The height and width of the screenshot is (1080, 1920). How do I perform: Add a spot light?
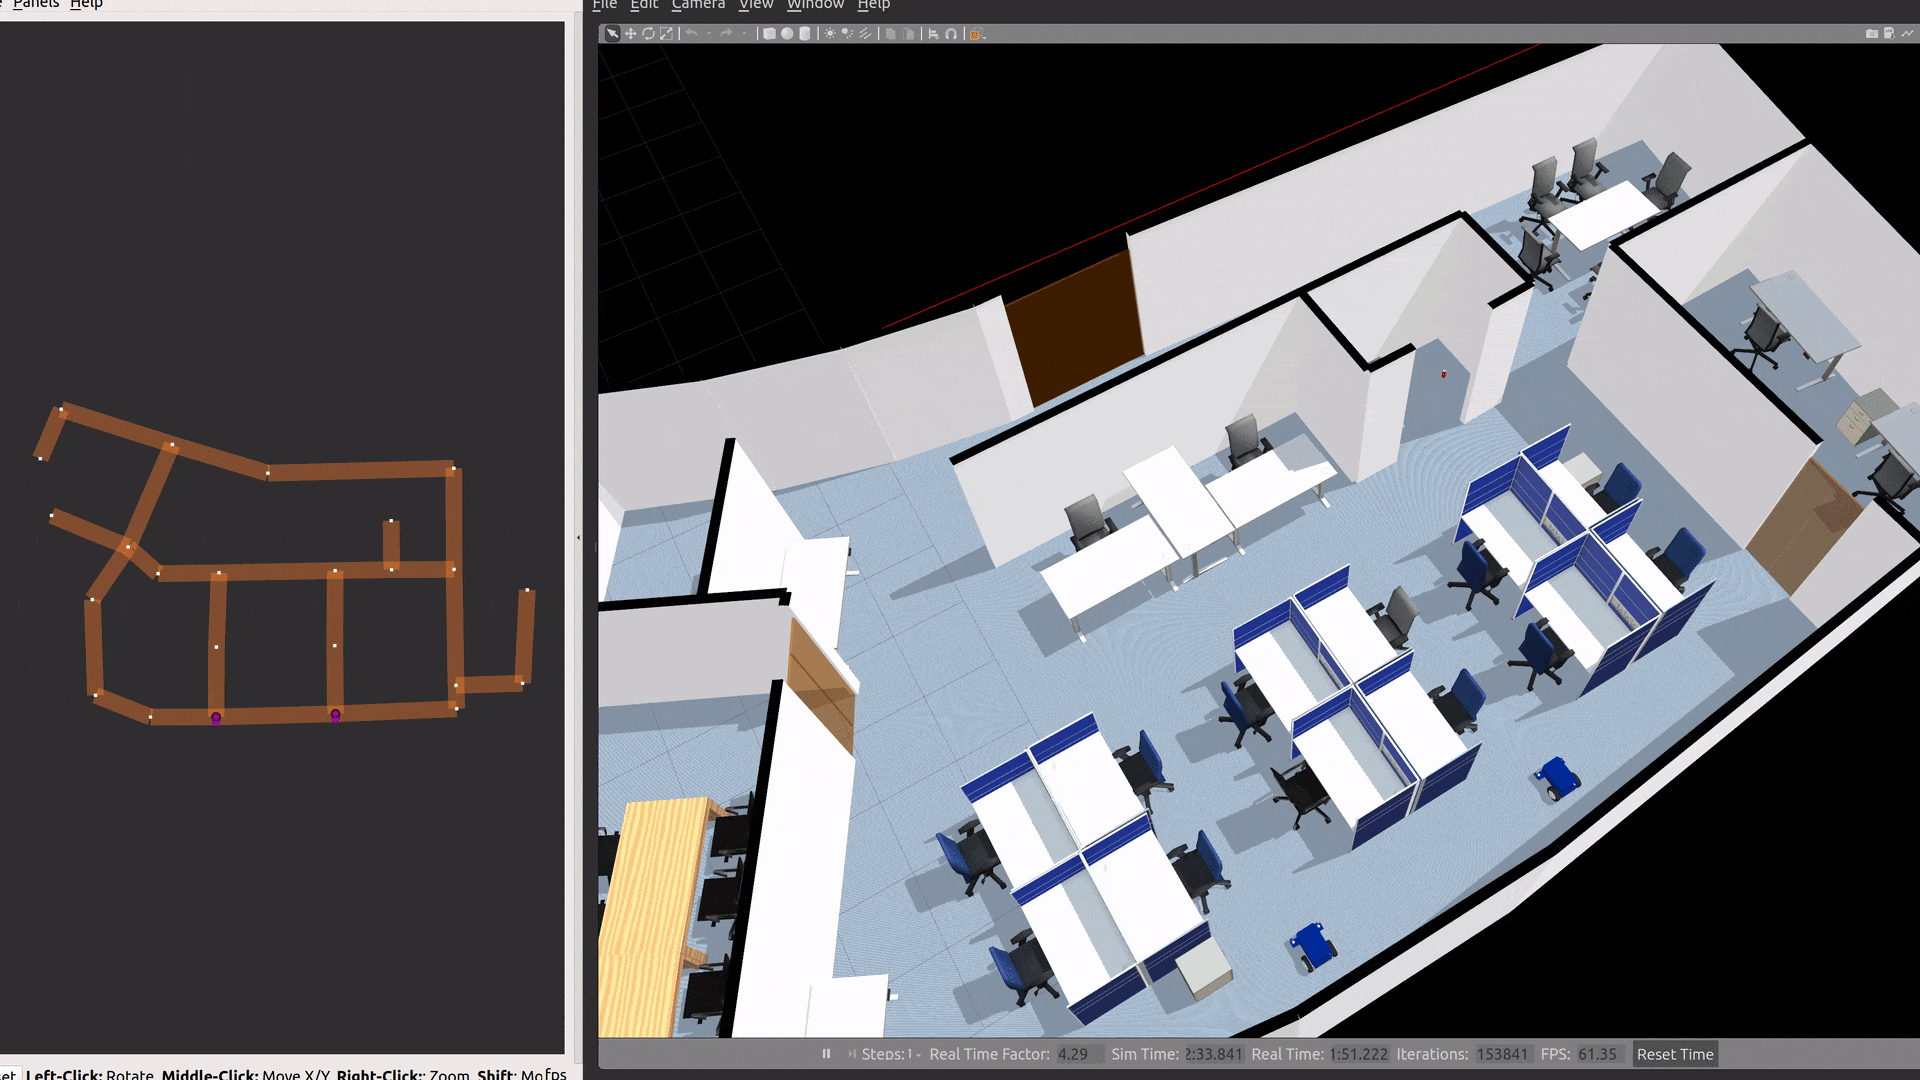[847, 34]
